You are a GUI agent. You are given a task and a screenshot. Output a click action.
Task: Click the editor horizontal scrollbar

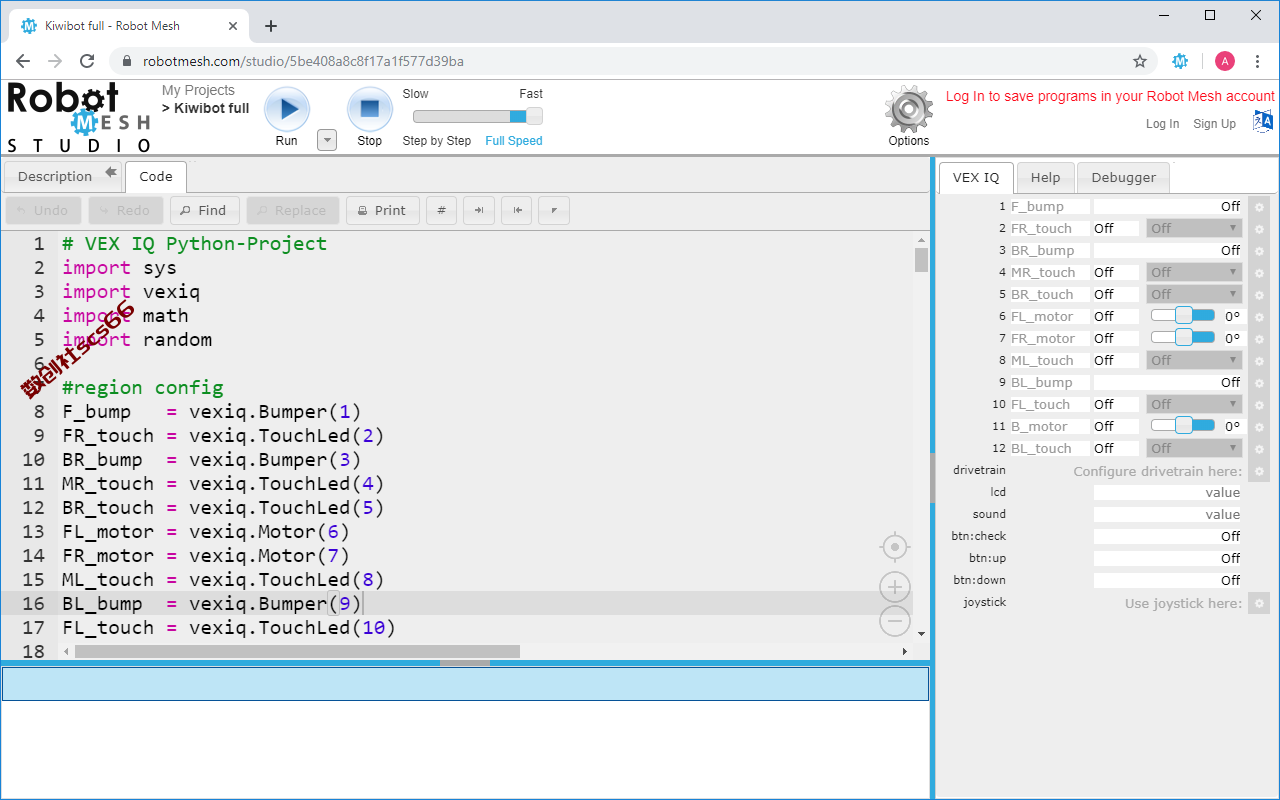tap(298, 651)
